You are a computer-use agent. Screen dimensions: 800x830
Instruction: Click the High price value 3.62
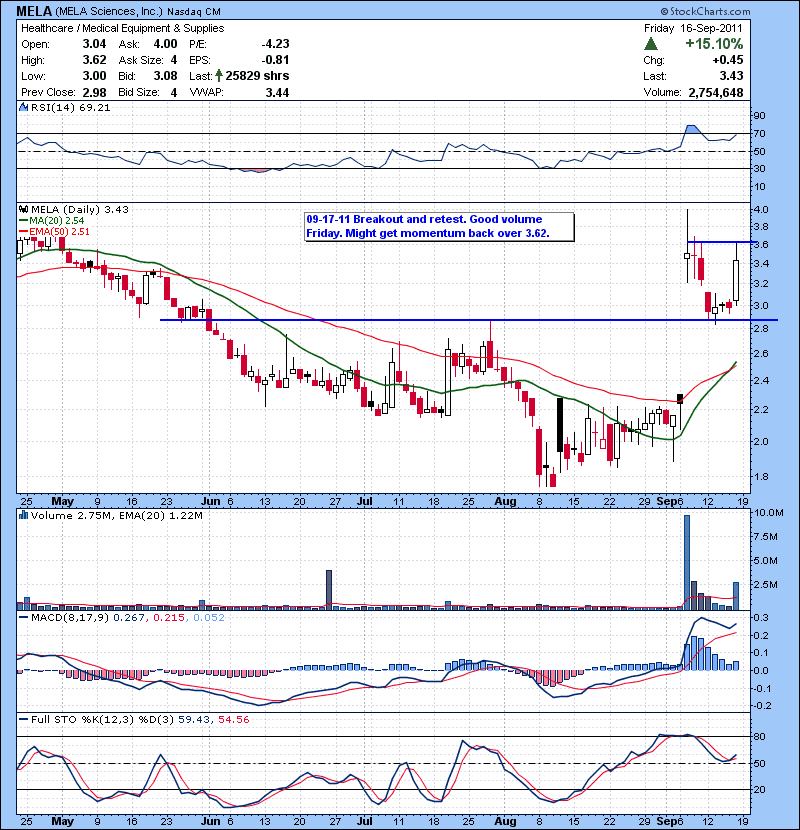click(x=94, y=60)
